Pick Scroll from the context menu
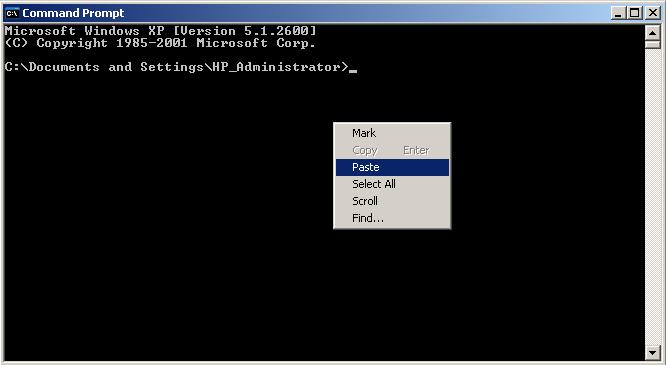Image resolution: width=666 pixels, height=365 pixels. (392, 201)
